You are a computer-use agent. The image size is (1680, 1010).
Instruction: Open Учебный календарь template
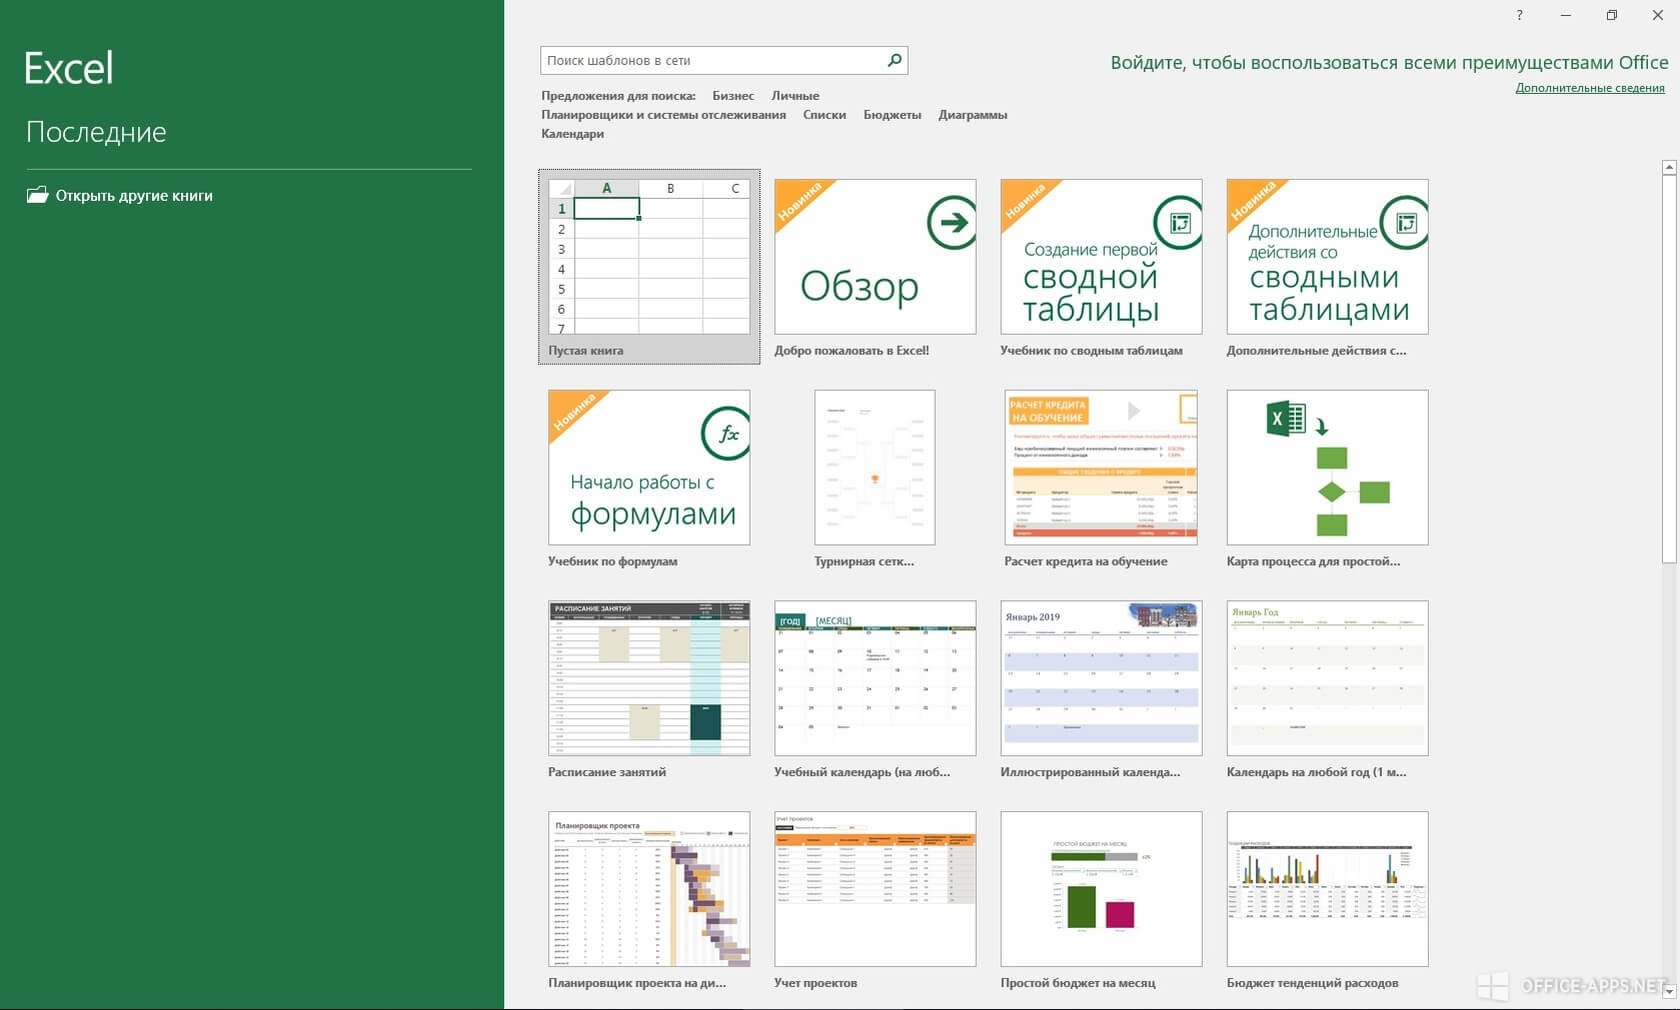(875, 678)
